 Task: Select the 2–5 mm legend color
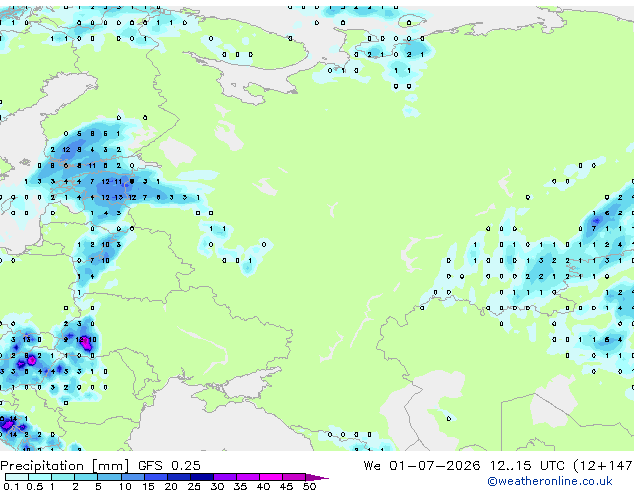click(86, 477)
